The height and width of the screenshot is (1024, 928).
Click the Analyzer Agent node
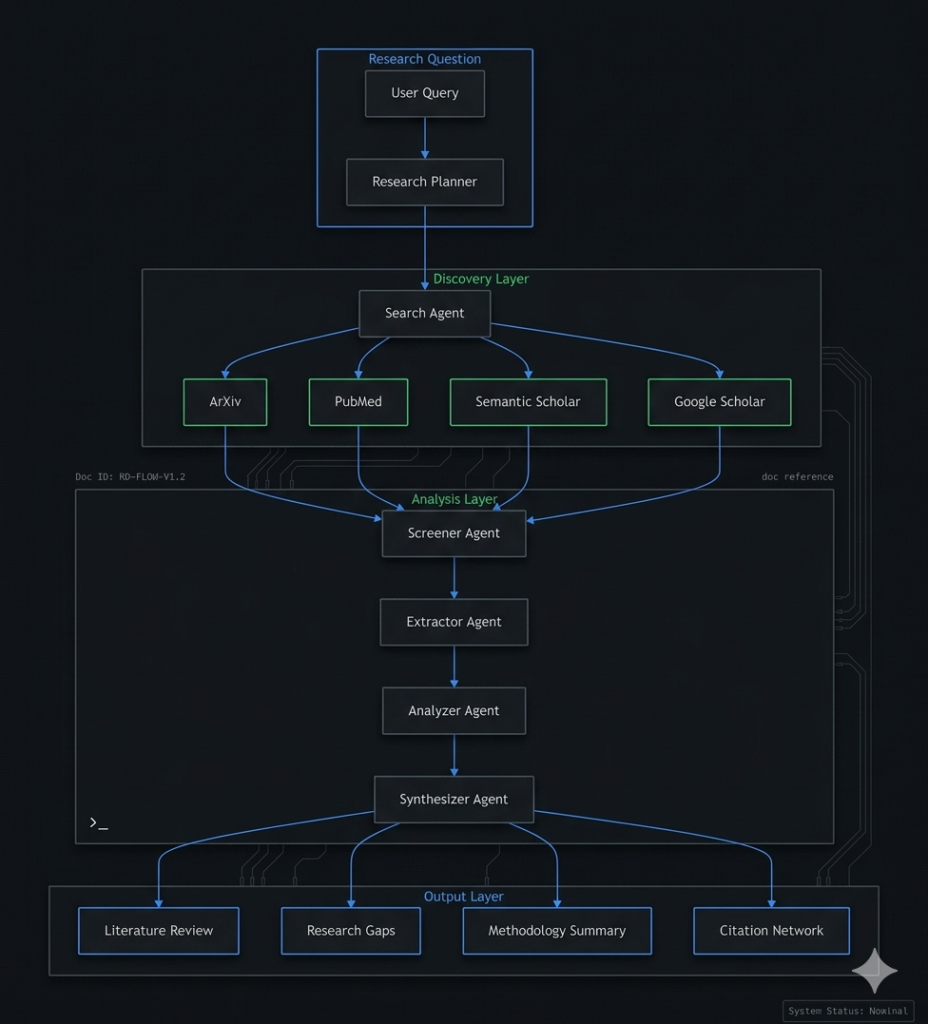[454, 711]
